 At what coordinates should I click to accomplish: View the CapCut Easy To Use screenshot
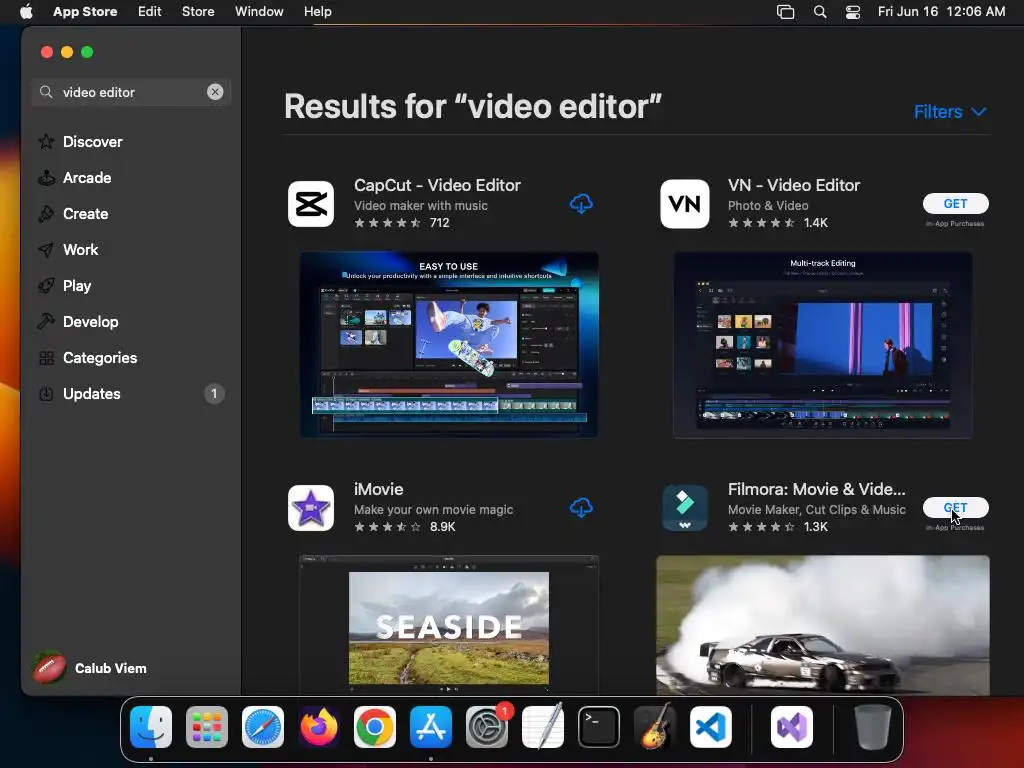coord(449,345)
